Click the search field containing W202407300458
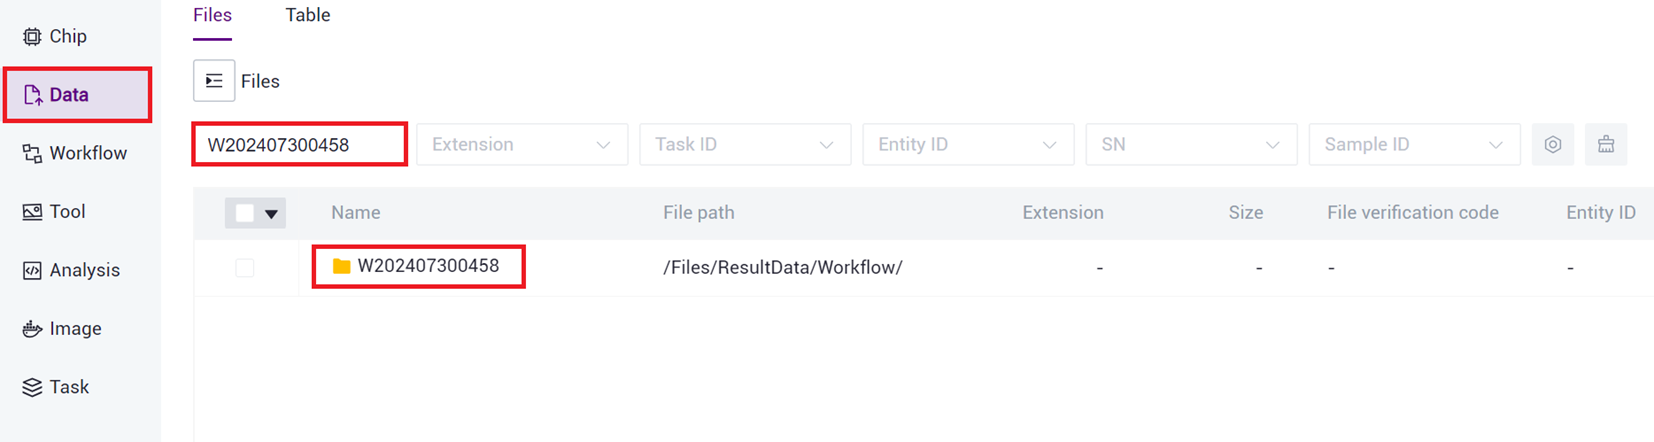 [300, 145]
